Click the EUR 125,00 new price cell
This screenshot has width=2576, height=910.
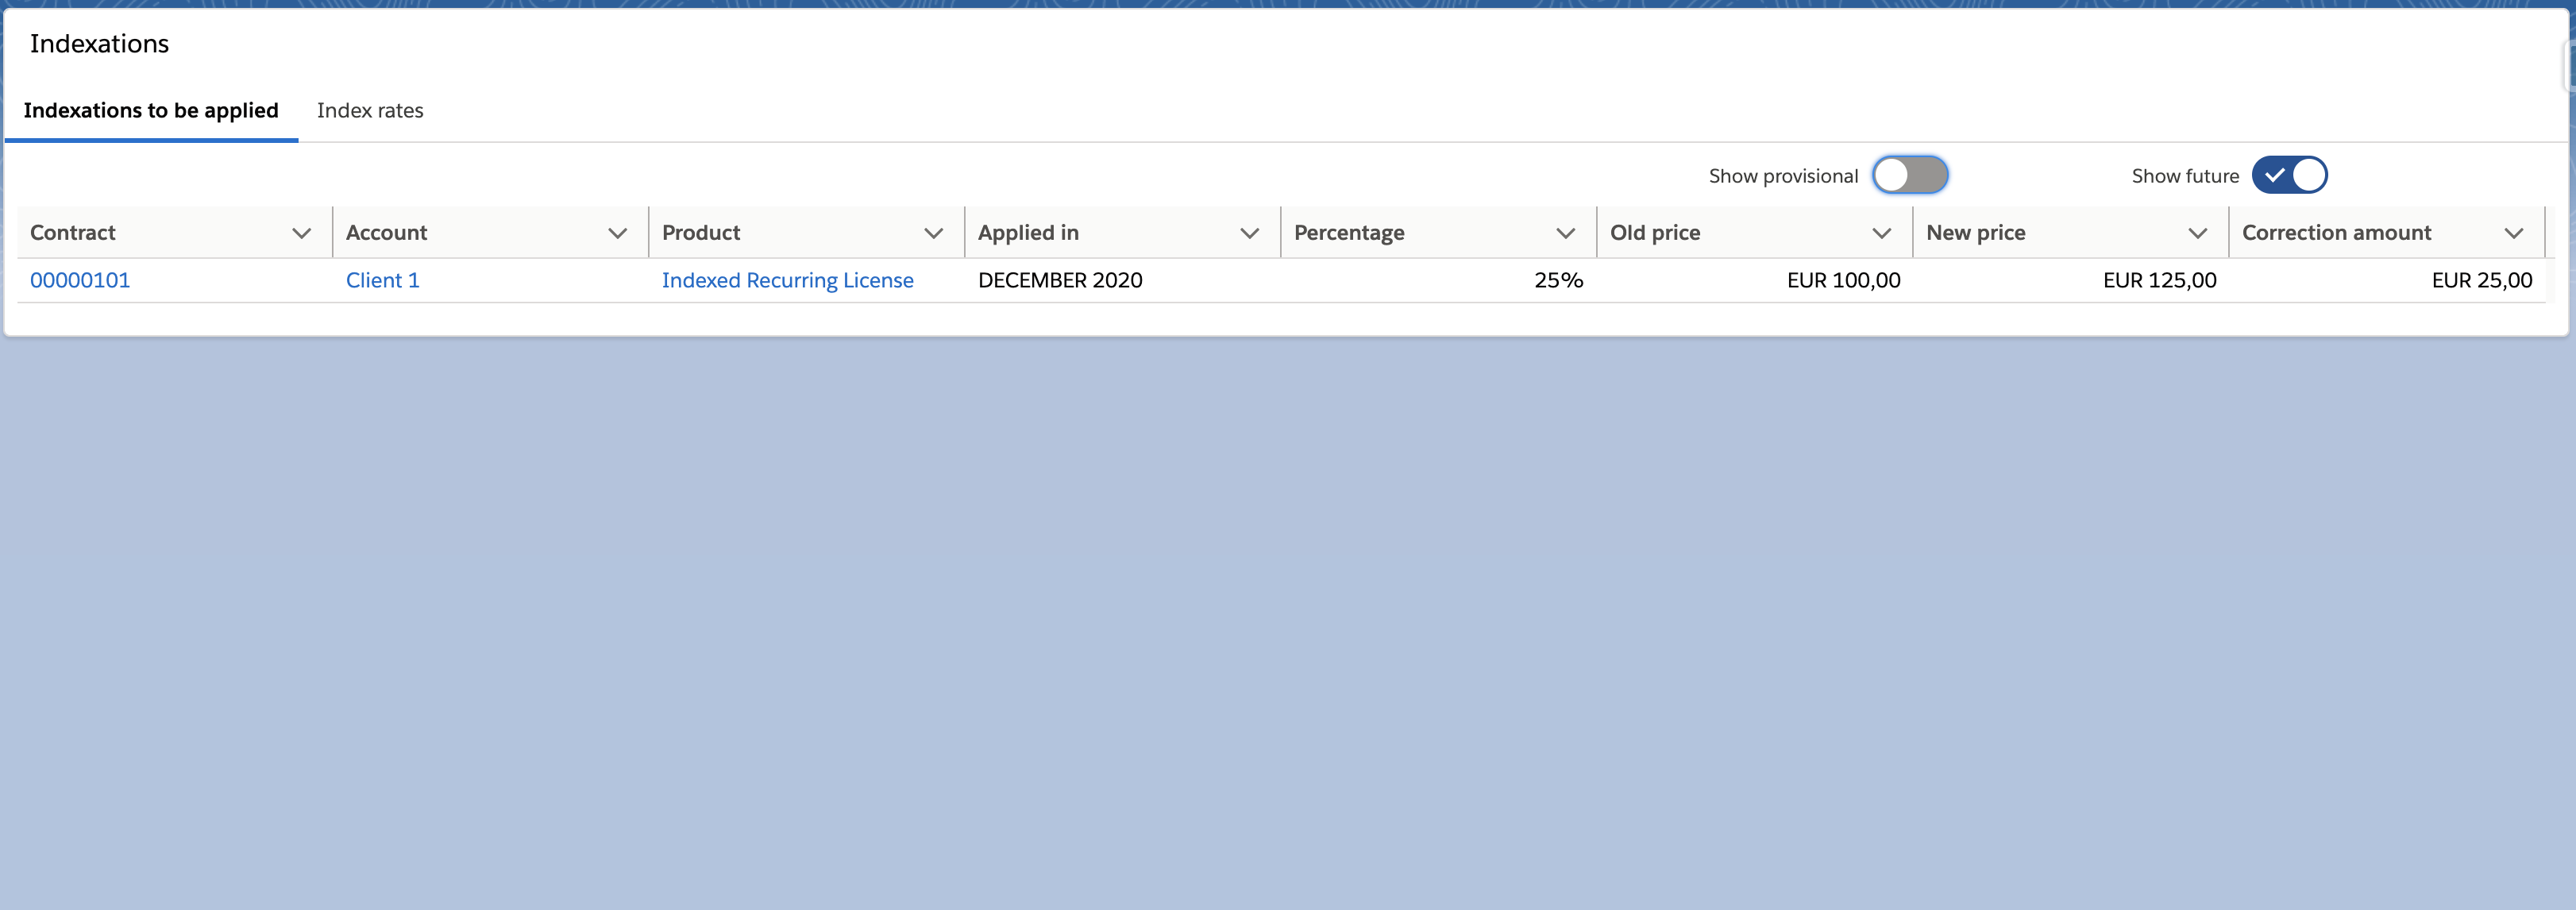pos(2159,281)
